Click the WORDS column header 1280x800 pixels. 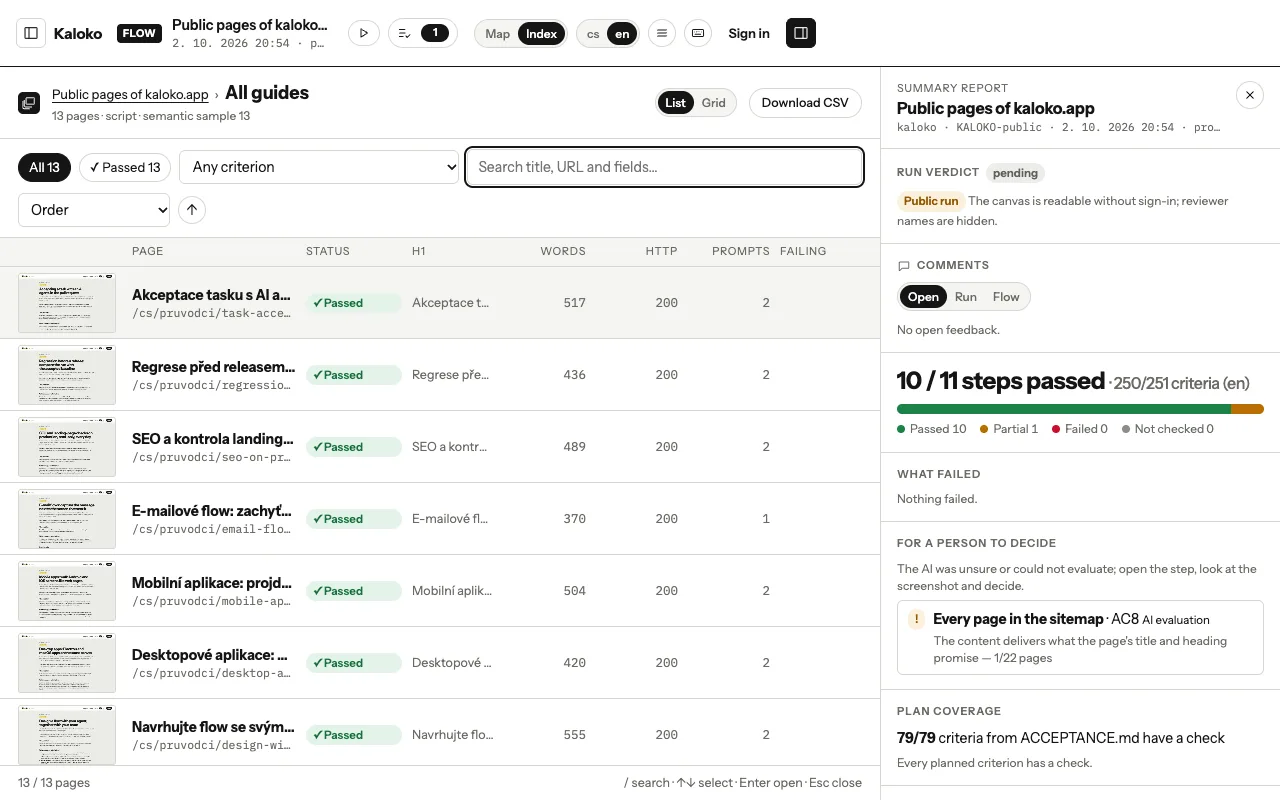(x=563, y=251)
